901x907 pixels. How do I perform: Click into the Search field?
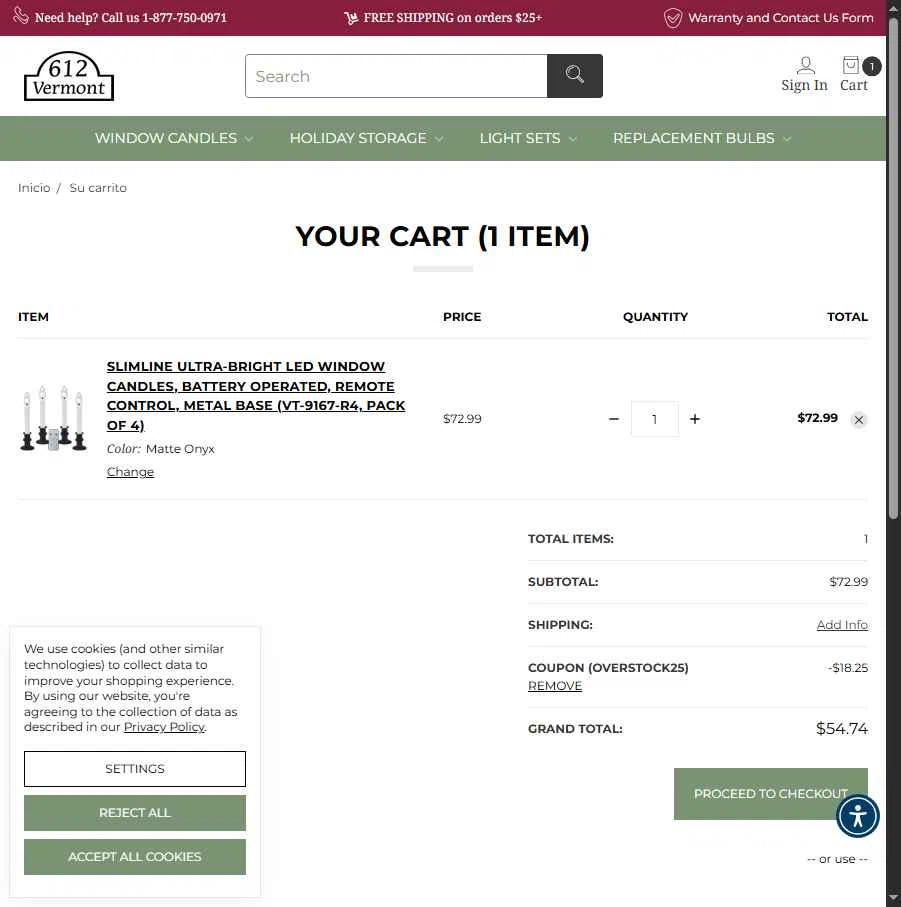click(396, 76)
